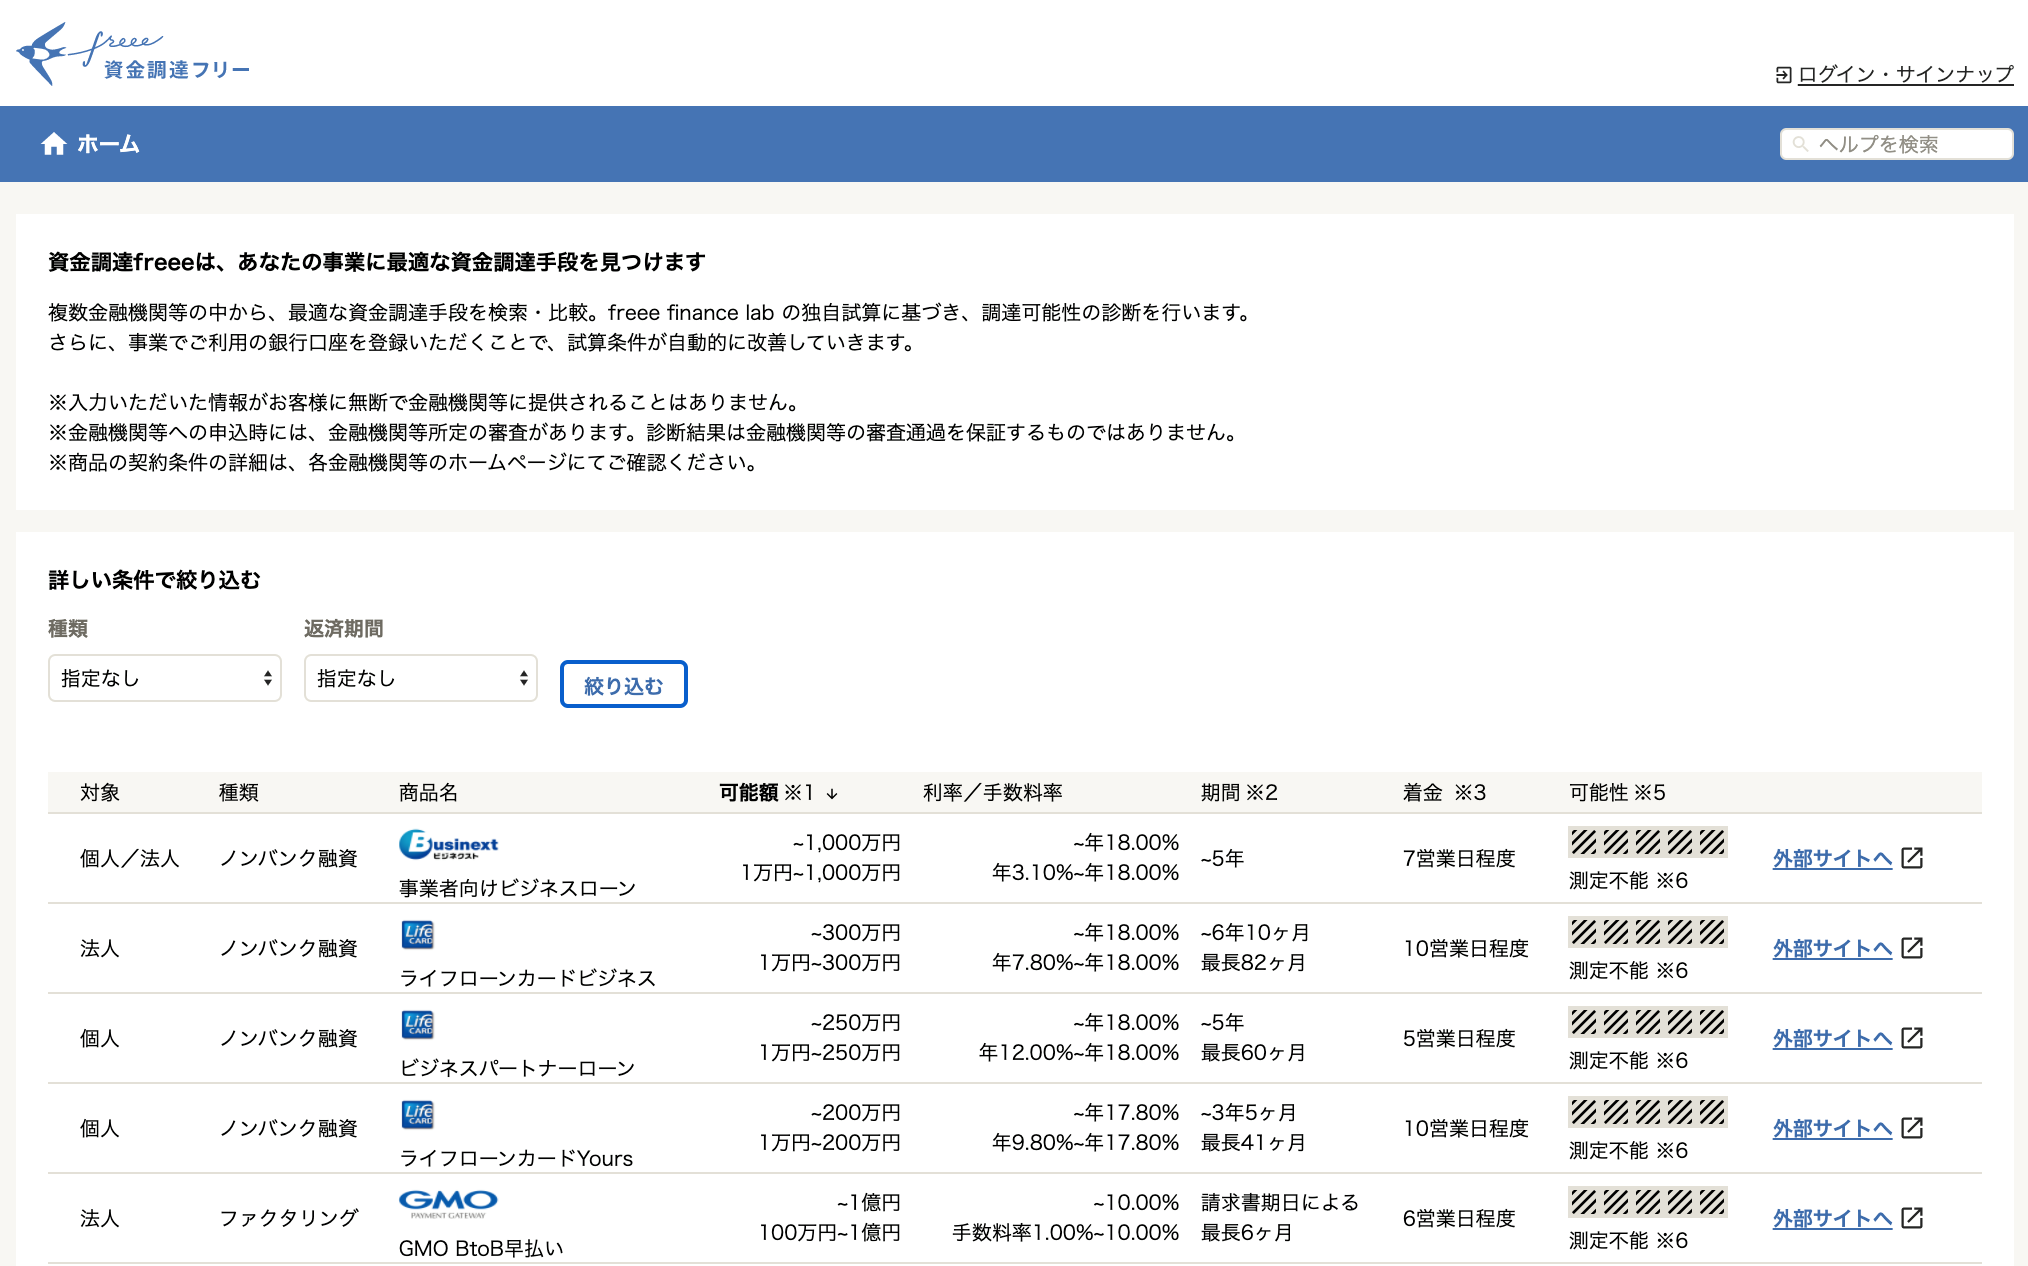Click Life Card logo for ライフローンカードビジネス
Screen dimensions: 2028x1266
pyautogui.click(x=417, y=934)
